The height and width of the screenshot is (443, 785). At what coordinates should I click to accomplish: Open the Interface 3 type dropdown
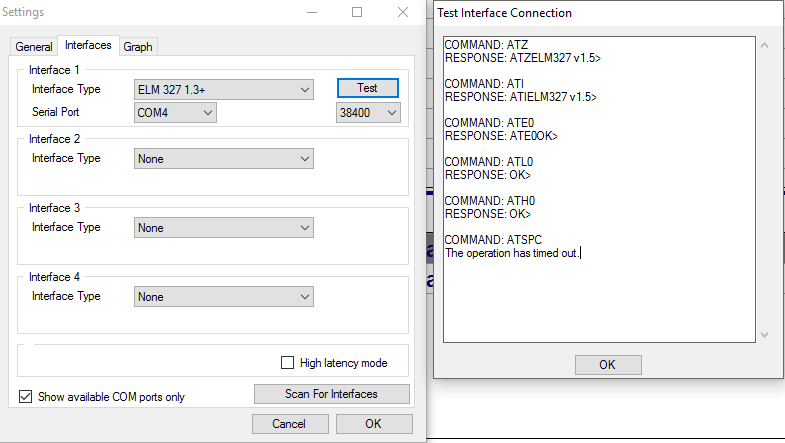click(224, 228)
